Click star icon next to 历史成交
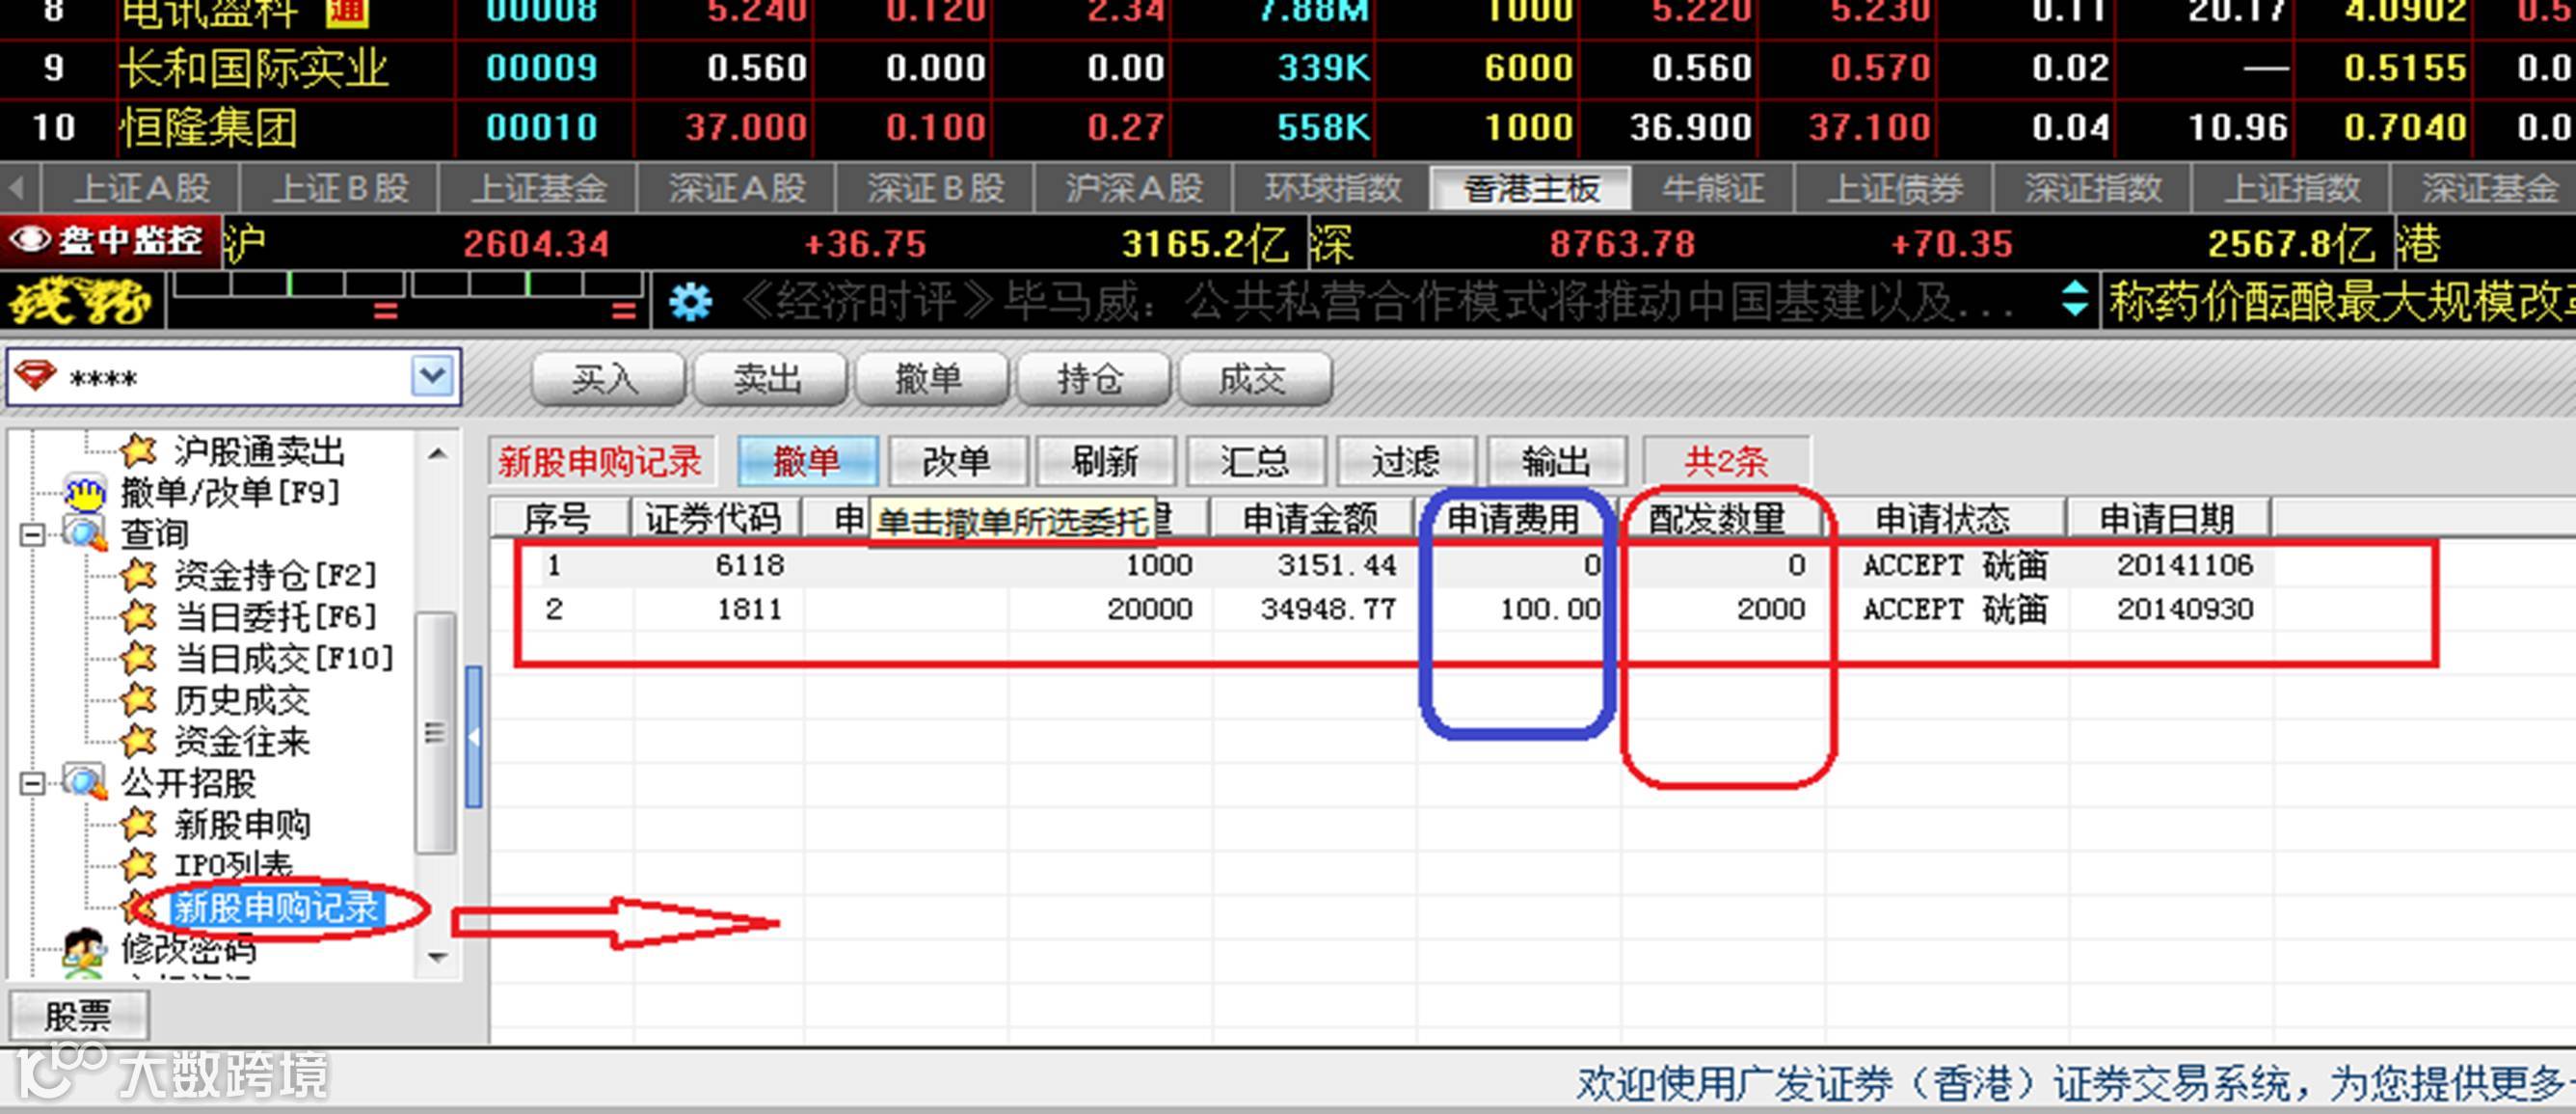The height and width of the screenshot is (1114, 2576). (139, 700)
